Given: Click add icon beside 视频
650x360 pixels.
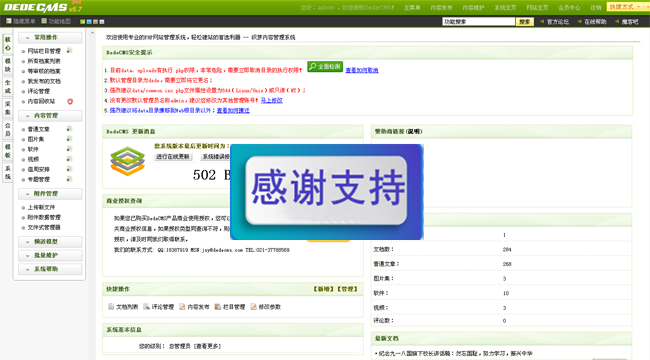Looking at the screenshot, I should [69, 159].
